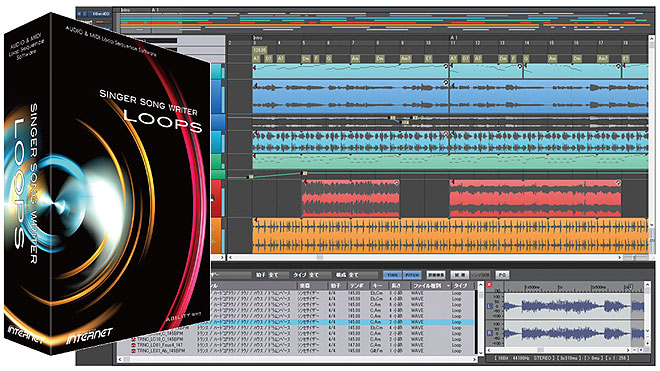Toggle the PITCH button

(412, 275)
